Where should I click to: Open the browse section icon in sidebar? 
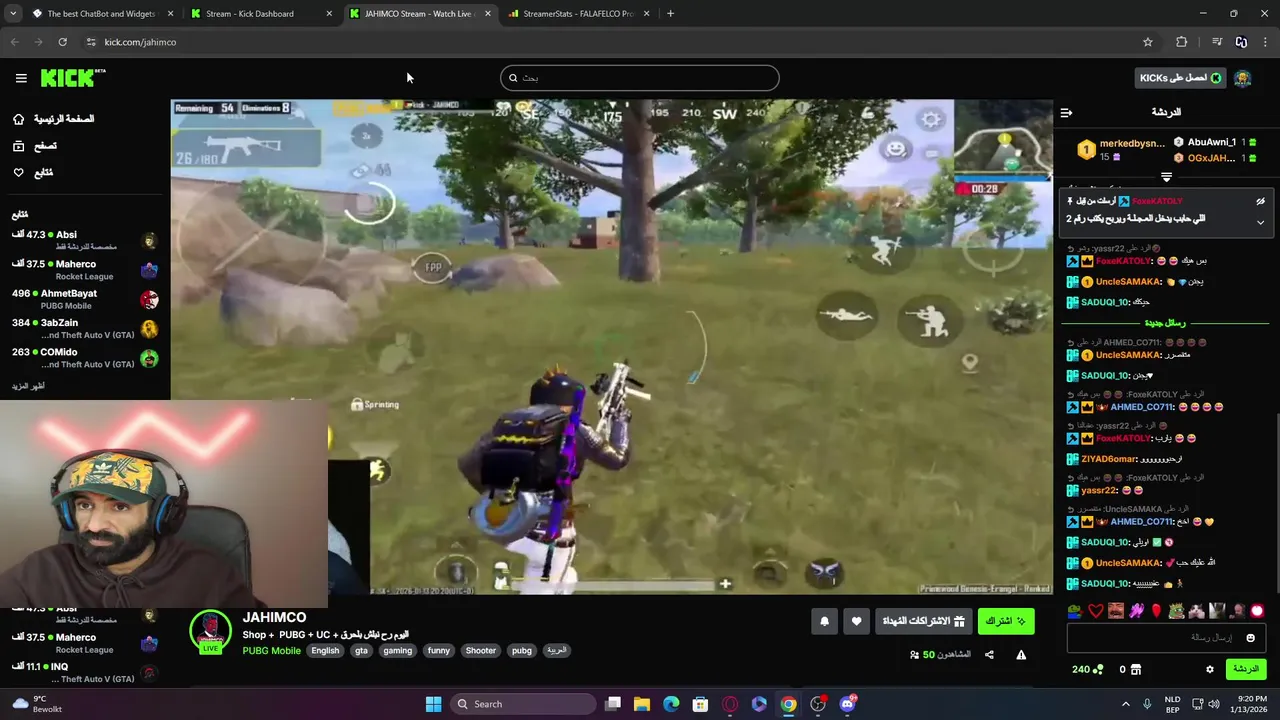(x=18, y=146)
